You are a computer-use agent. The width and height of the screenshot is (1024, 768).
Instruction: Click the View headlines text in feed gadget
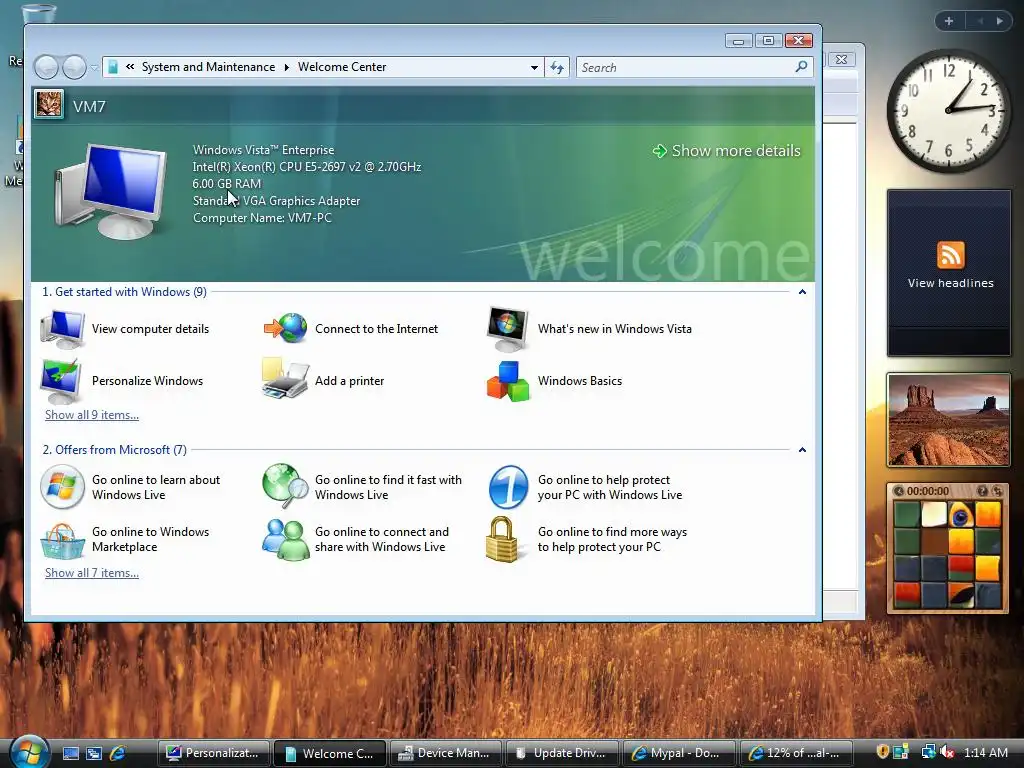click(x=950, y=283)
